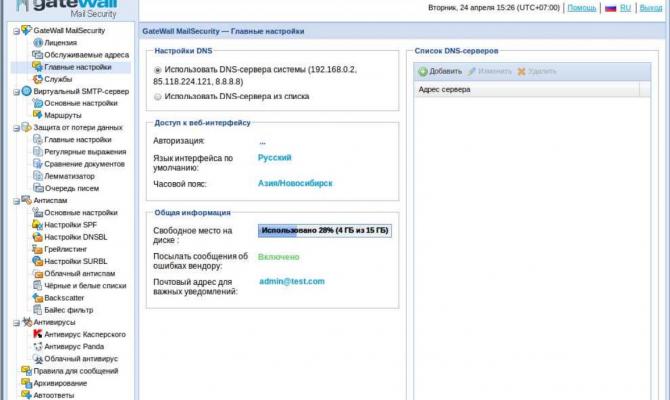670x400 pixels.
Task: Collapse the Защита от потери данных node
Action: click(16, 128)
